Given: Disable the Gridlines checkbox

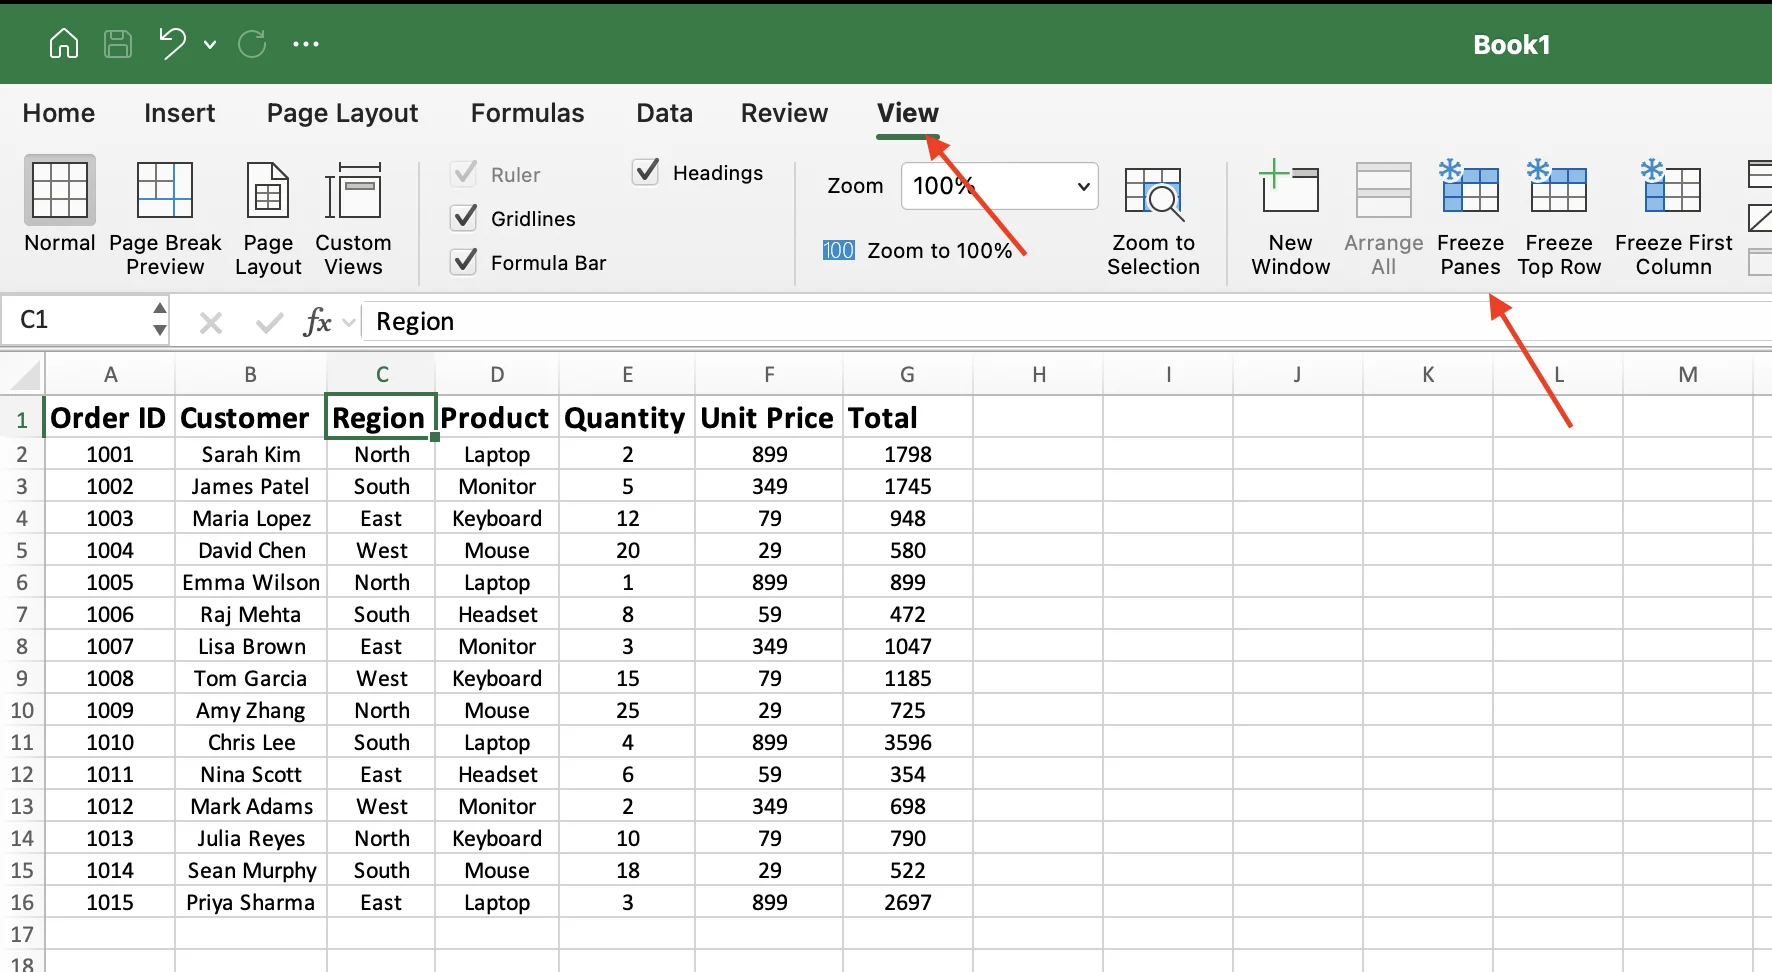Looking at the screenshot, I should [x=464, y=218].
